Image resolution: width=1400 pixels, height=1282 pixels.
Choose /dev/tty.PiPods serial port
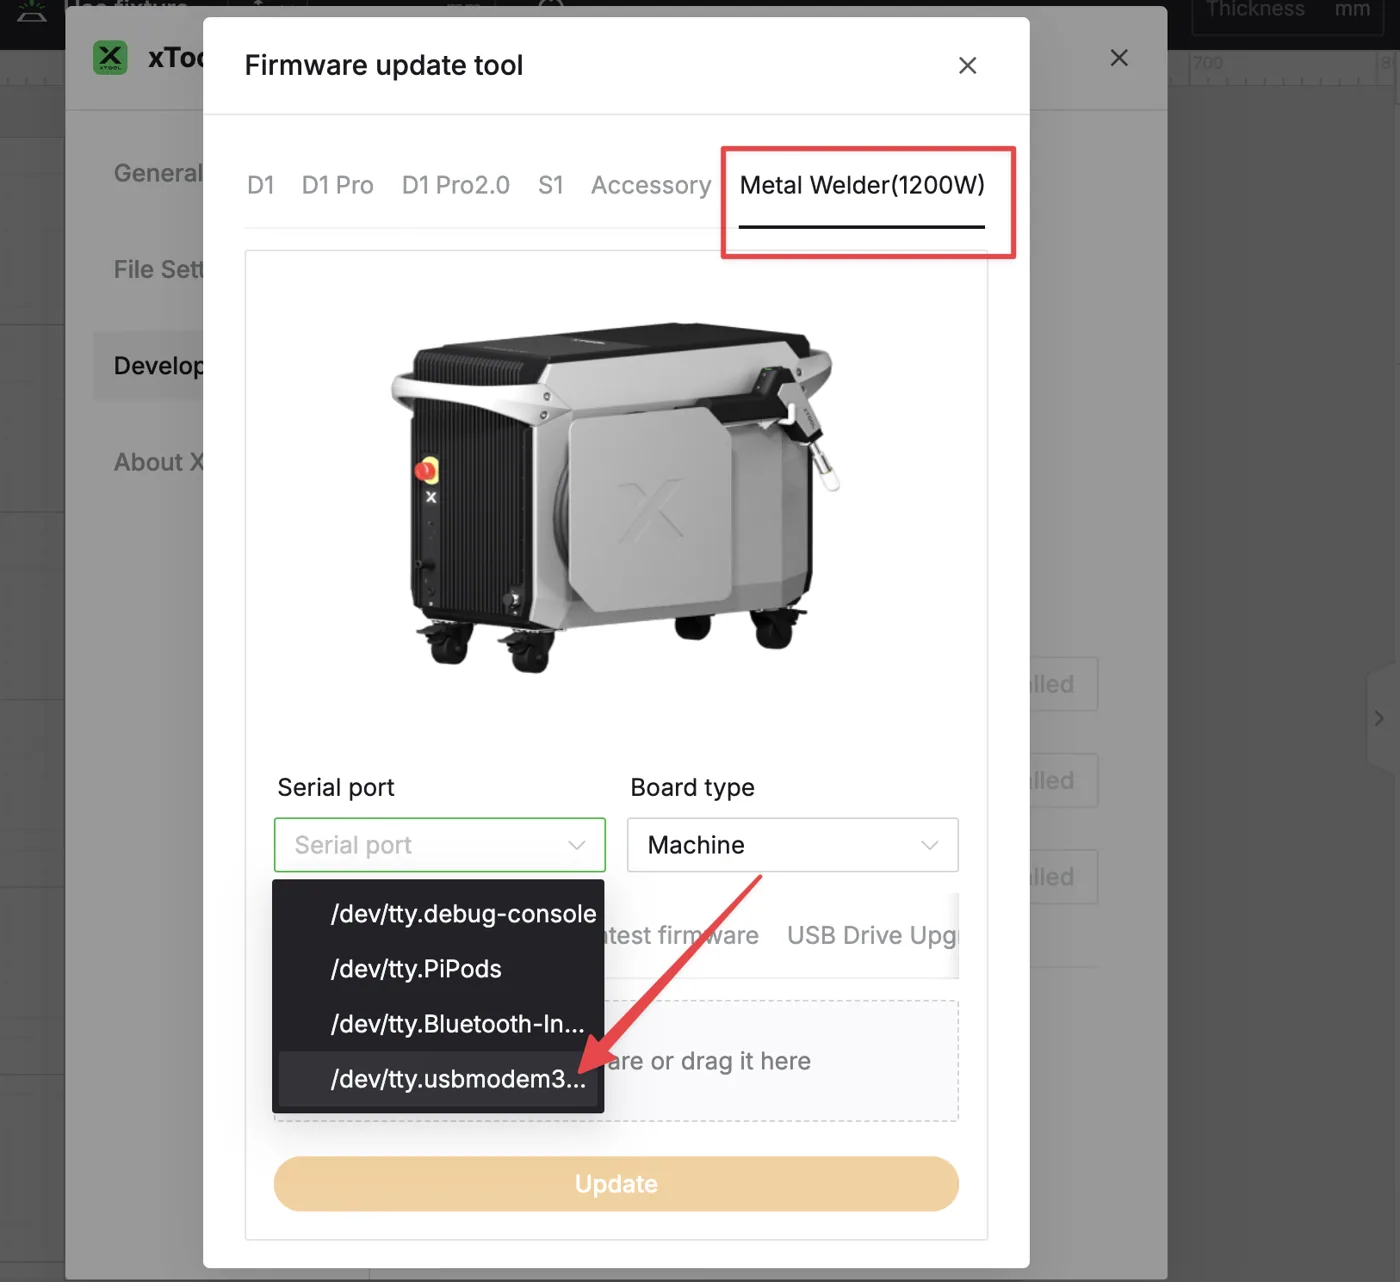(x=440, y=969)
